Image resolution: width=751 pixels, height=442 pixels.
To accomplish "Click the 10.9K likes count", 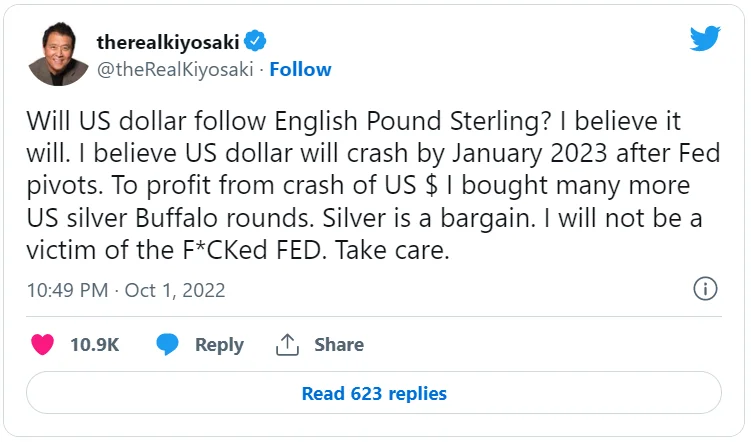I will 94,344.
